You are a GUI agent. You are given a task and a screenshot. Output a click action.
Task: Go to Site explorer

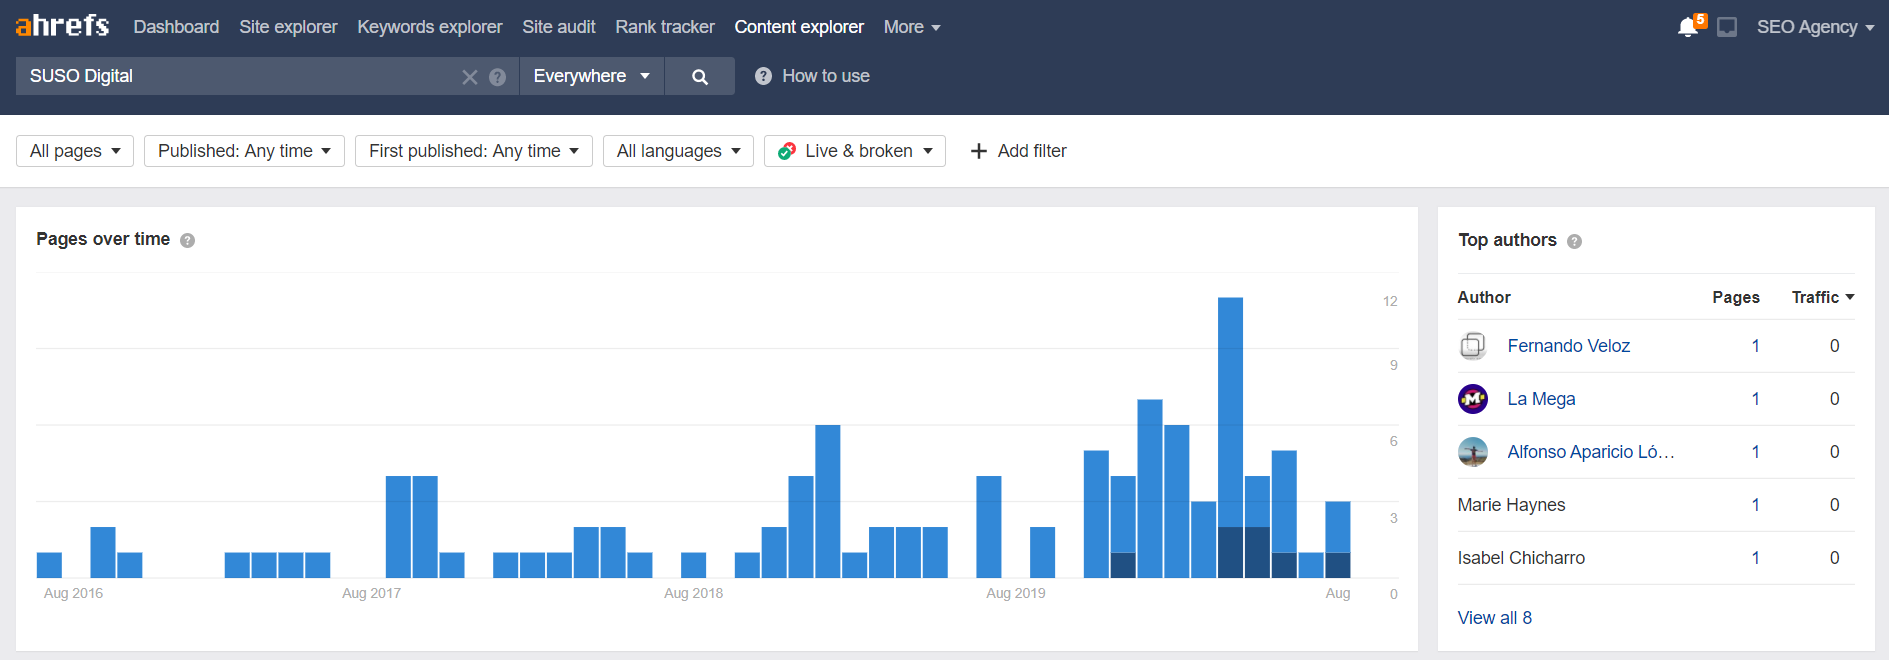288,27
